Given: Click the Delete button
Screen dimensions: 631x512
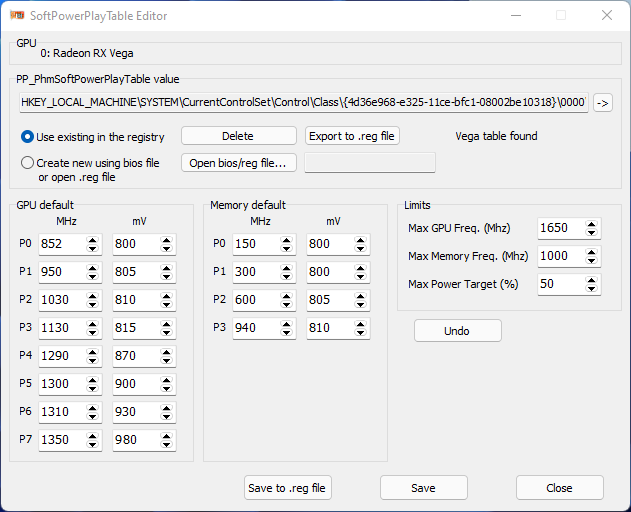Looking at the screenshot, I should coord(239,136).
